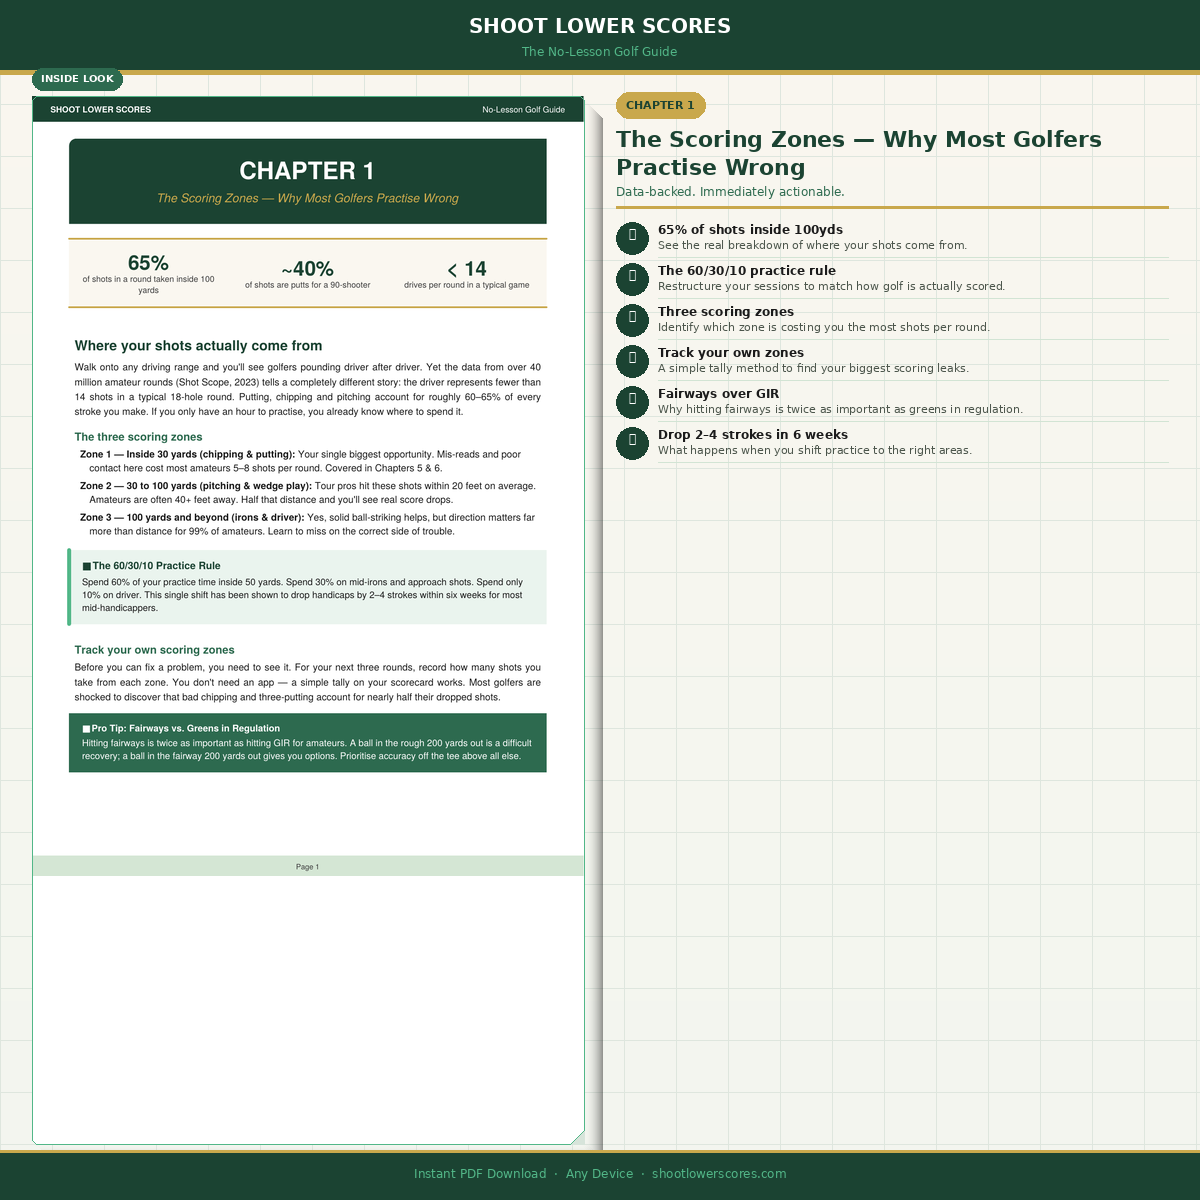Viewport: 1200px width, 1200px height.
Task: Click 'Data-backed. Immediately actionable.' tagline
Action: pos(730,192)
